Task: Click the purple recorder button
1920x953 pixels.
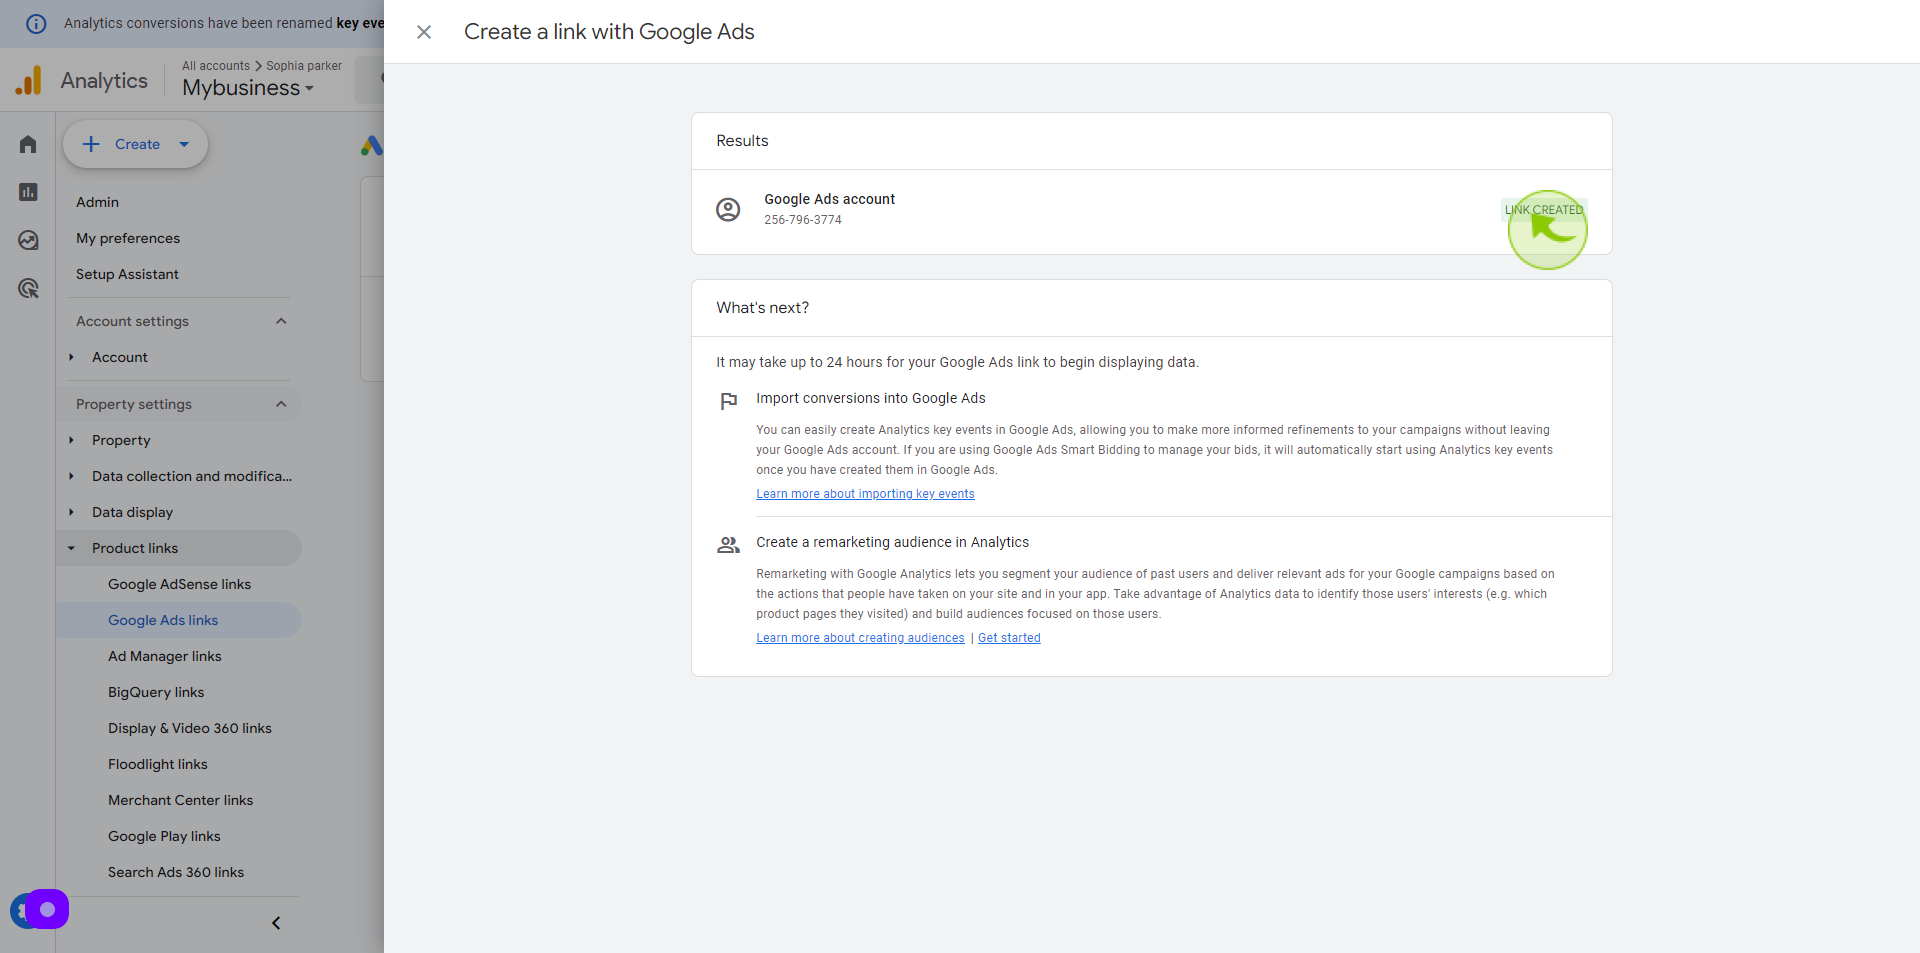Action: [46, 910]
